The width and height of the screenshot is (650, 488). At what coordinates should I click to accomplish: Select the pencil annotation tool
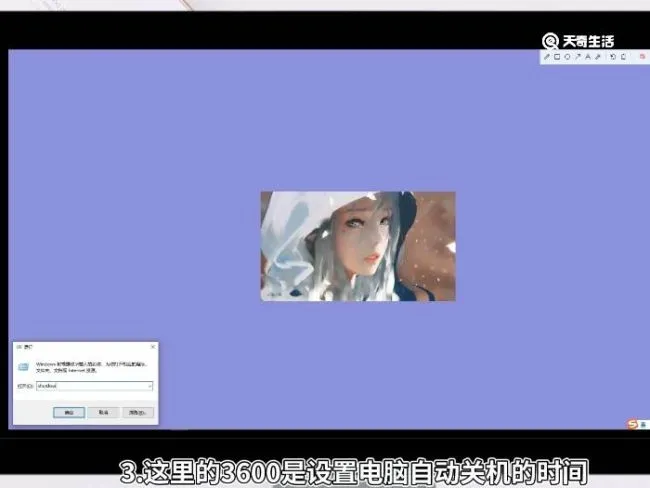click(x=547, y=57)
